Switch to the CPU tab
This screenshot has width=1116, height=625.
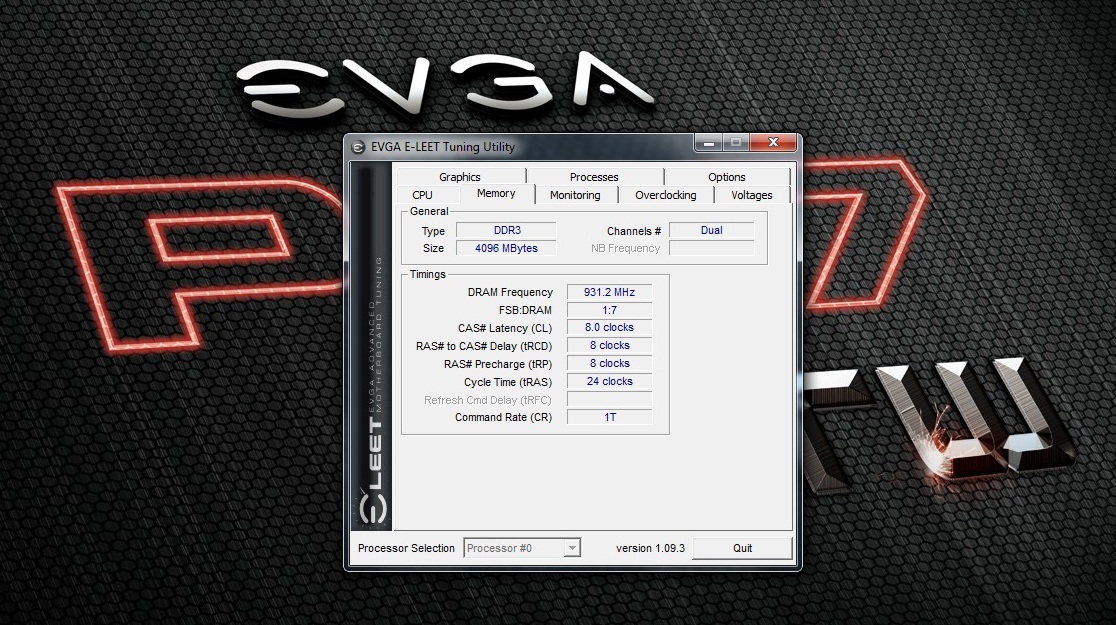tap(423, 195)
